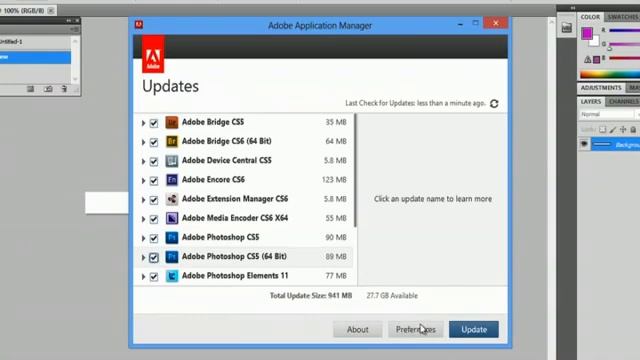The height and width of the screenshot is (360, 640).
Task: Uncheck Adobe Encore CS6 update
Action: pos(153,180)
